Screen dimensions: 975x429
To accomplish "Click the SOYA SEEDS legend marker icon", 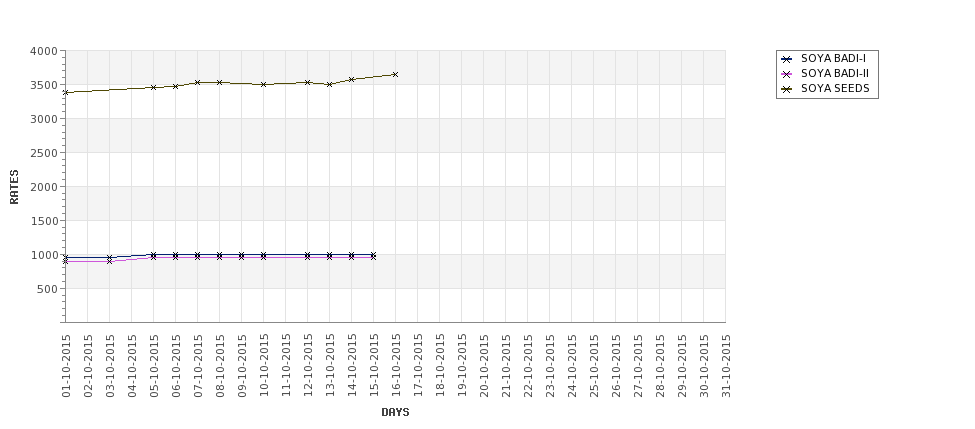I will [x=787, y=89].
